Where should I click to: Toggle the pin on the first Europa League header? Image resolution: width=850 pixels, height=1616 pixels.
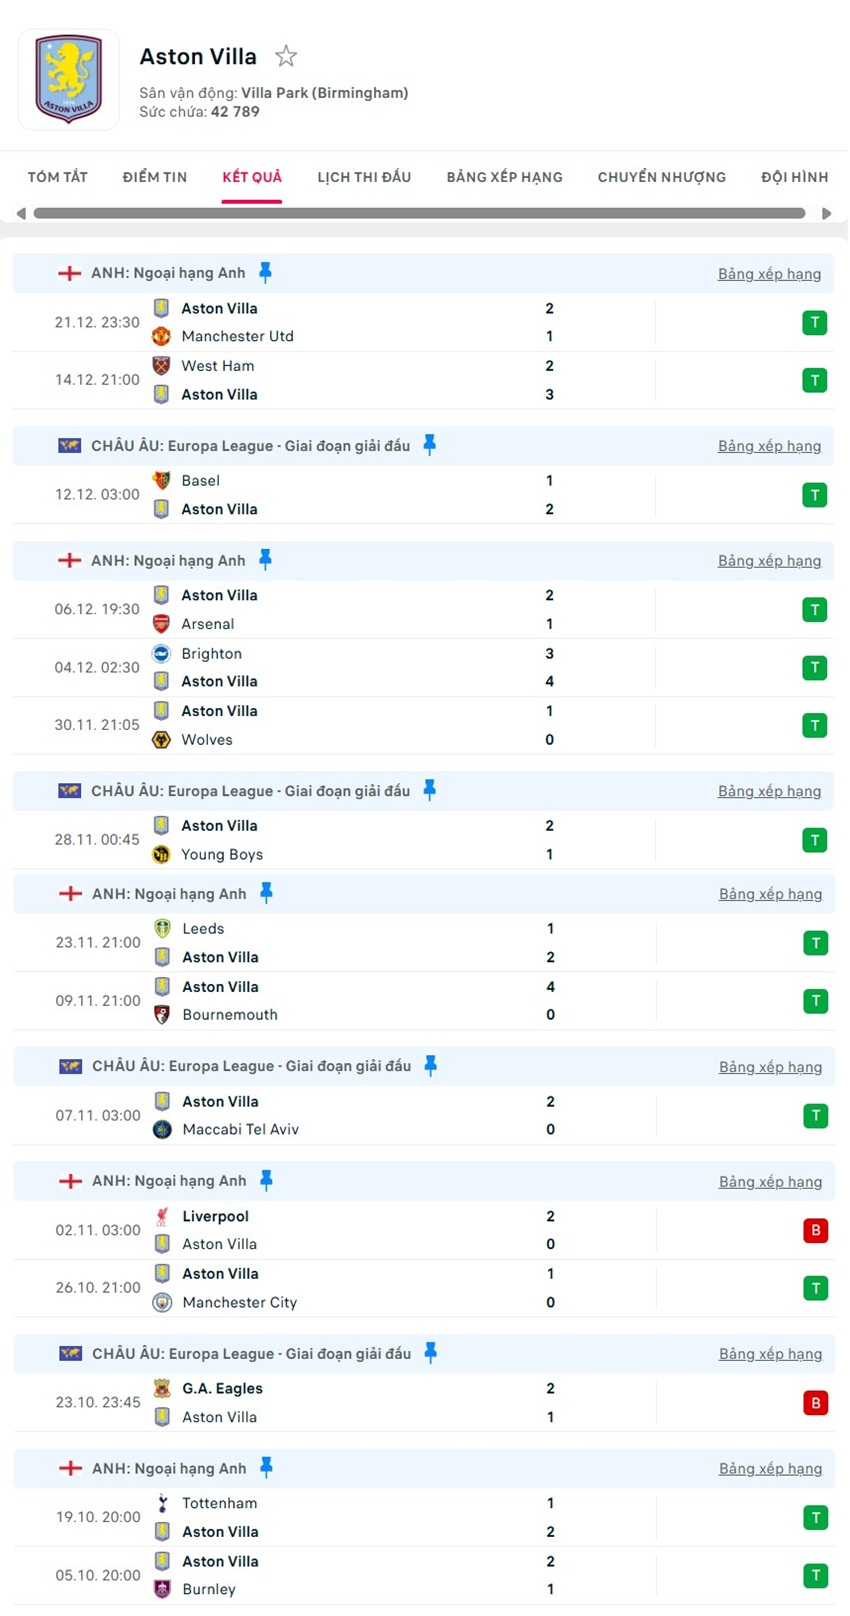(x=429, y=445)
